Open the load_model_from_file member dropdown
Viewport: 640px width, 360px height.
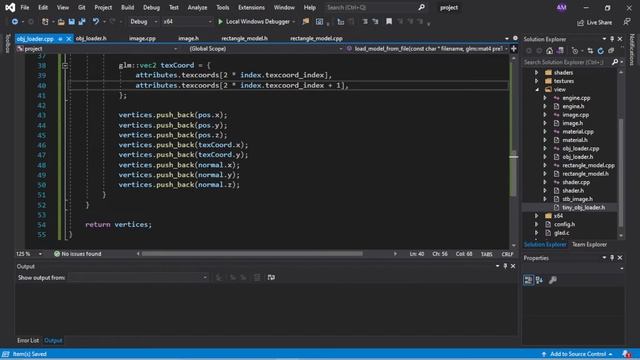click(x=427, y=49)
